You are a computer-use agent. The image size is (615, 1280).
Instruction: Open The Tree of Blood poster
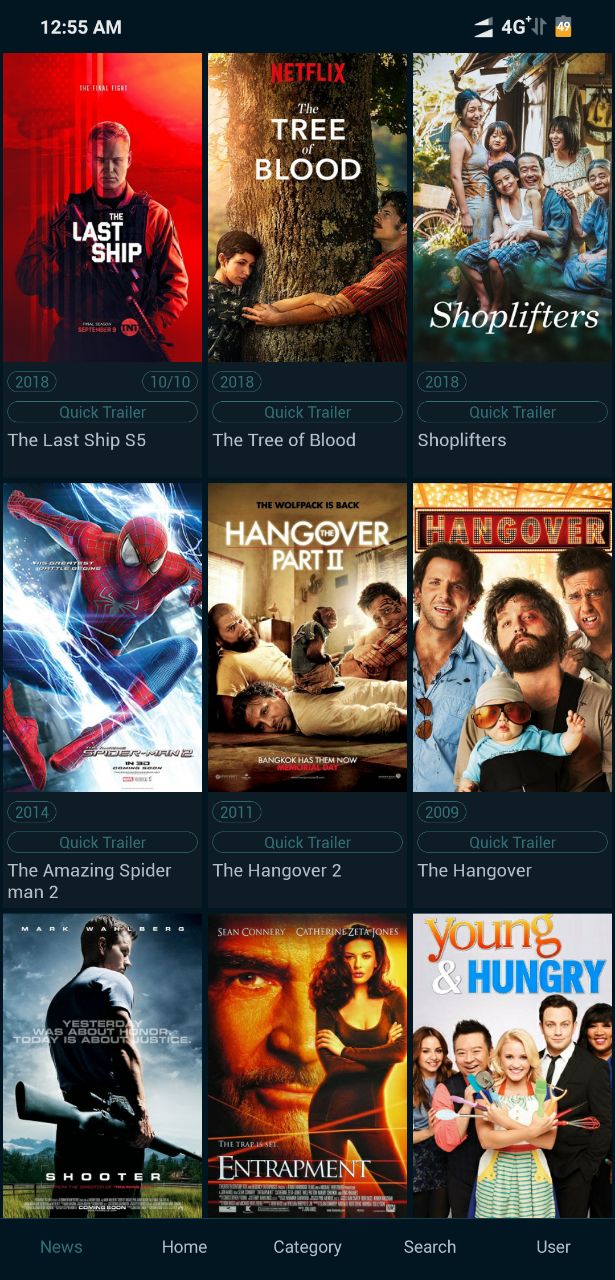307,208
